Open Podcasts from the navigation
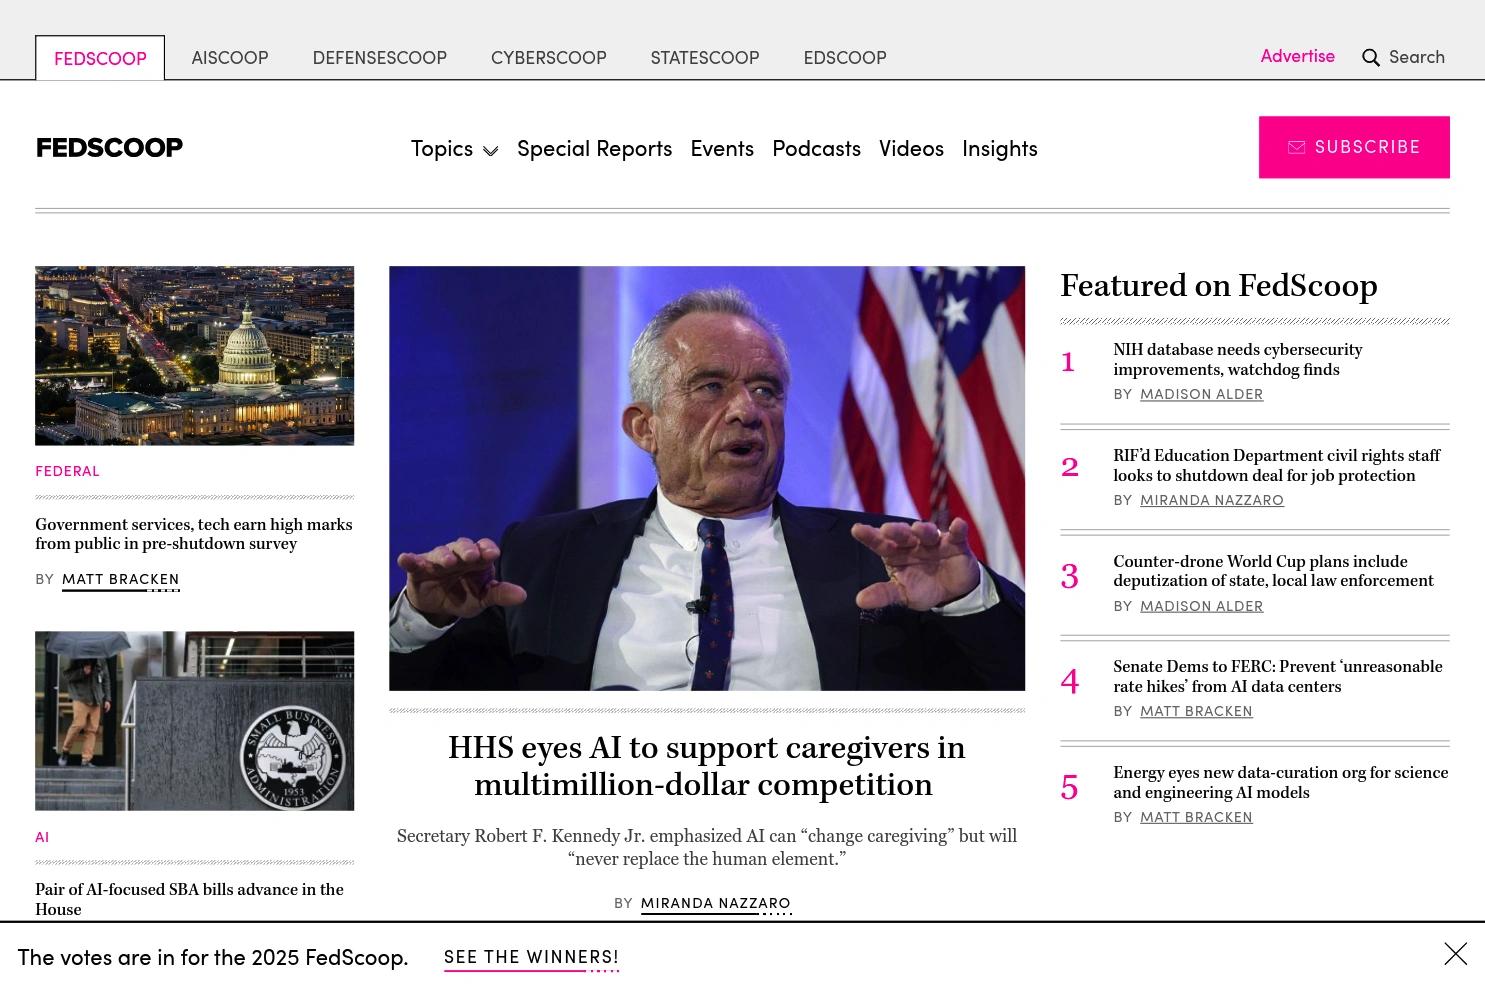 pyautogui.click(x=816, y=148)
